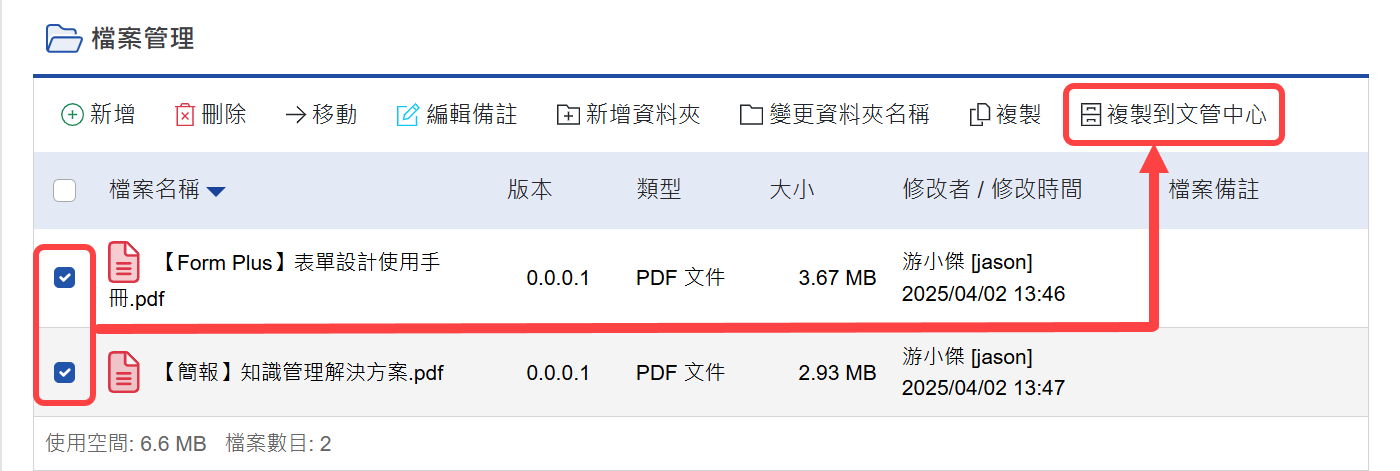Click sort arrow beside 檔案名稱
This screenshot has width=1400, height=471.
coord(216,191)
